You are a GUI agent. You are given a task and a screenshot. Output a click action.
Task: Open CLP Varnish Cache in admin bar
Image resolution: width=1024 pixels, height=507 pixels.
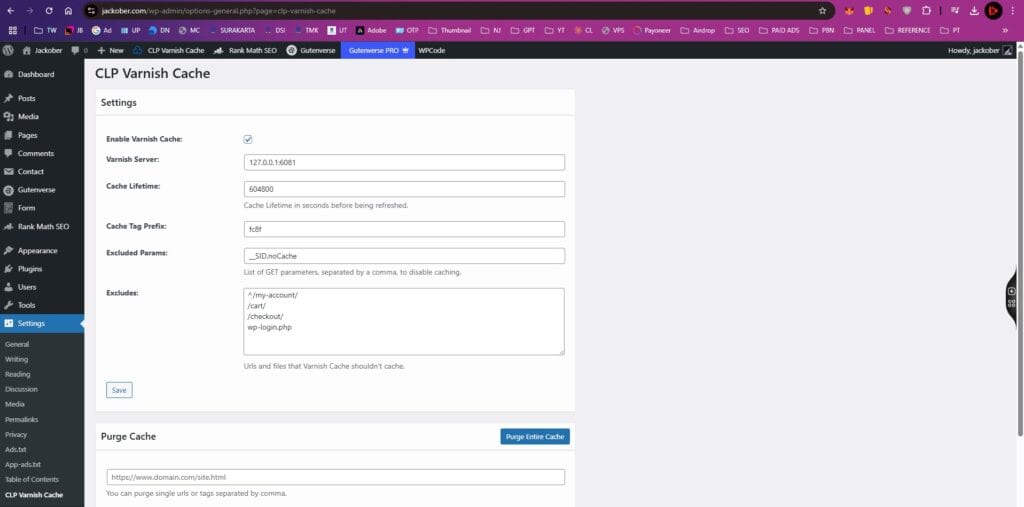pos(168,50)
